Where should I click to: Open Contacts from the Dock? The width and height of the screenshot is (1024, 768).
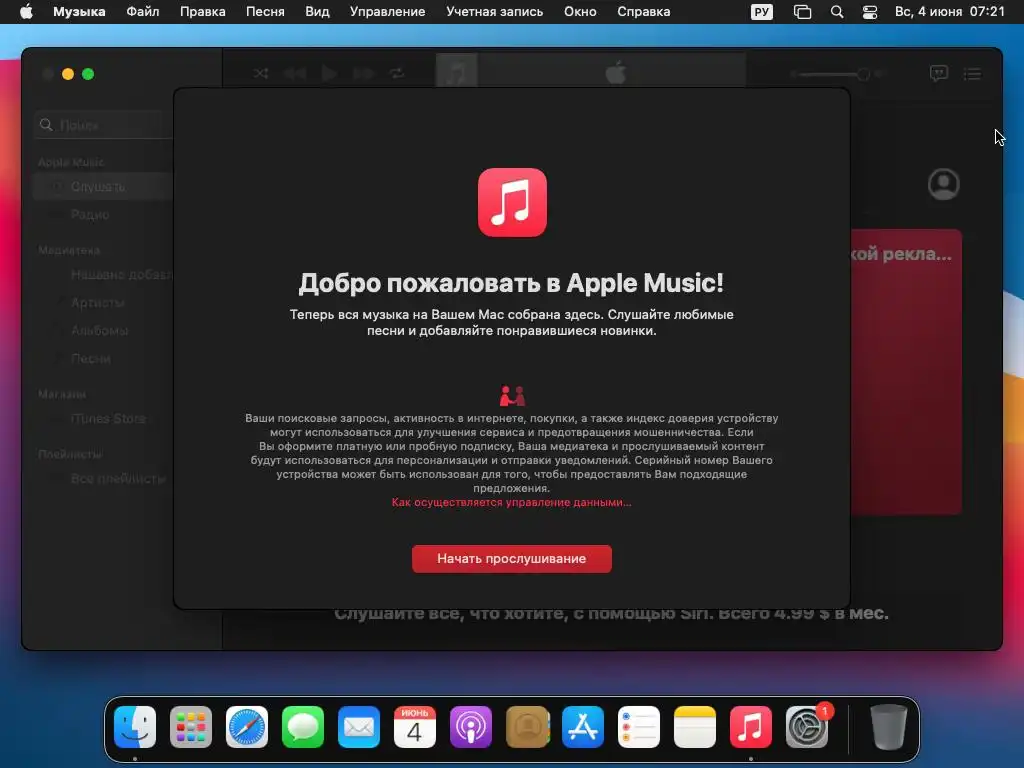527,727
